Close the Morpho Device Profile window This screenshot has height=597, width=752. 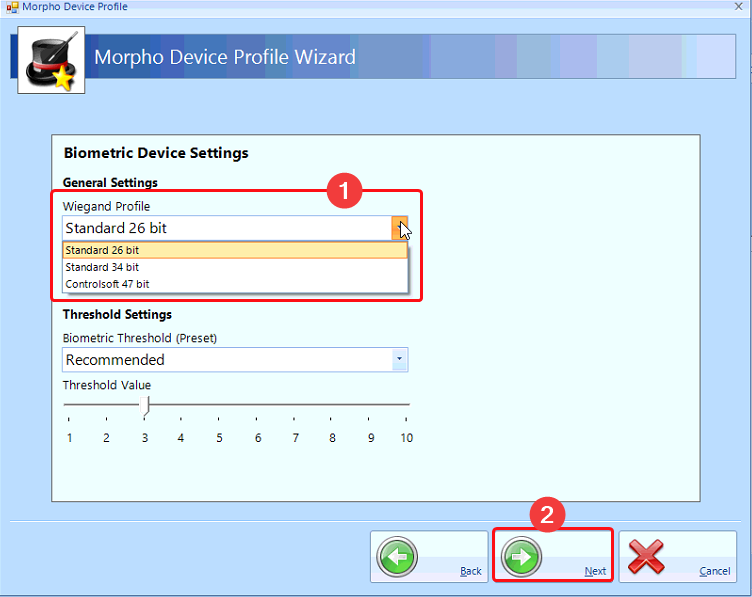pyautogui.click(x=739, y=6)
